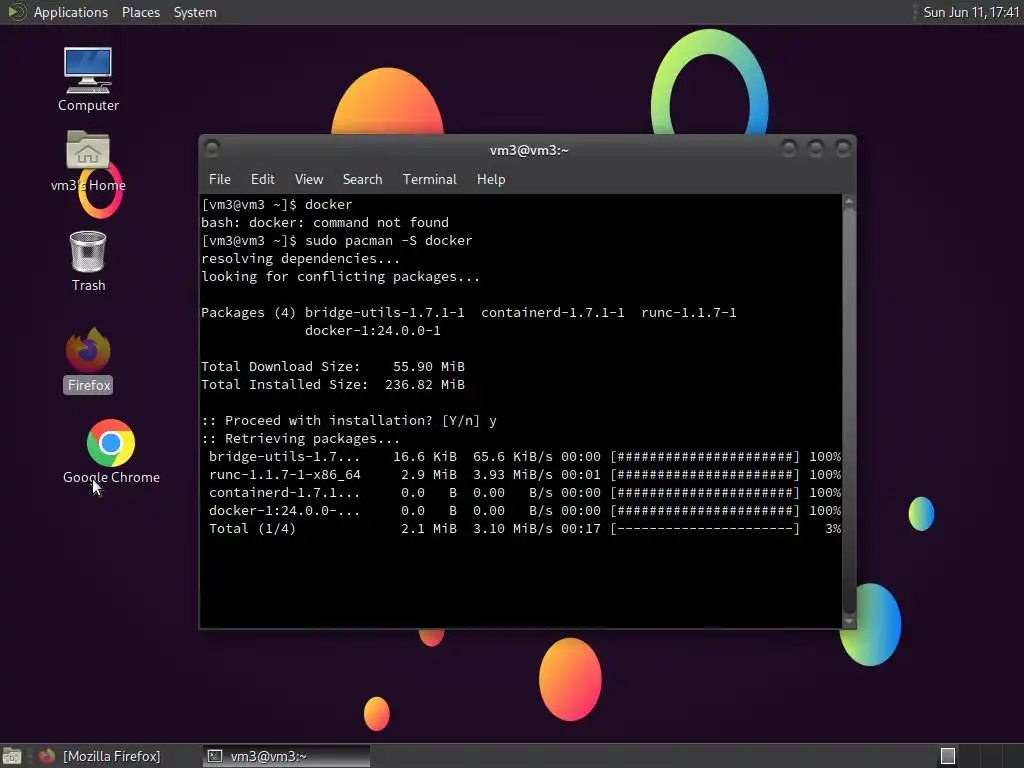1024x768 pixels.
Task: Minimize the vm3@vm3 terminal window
Action: tap(789, 149)
